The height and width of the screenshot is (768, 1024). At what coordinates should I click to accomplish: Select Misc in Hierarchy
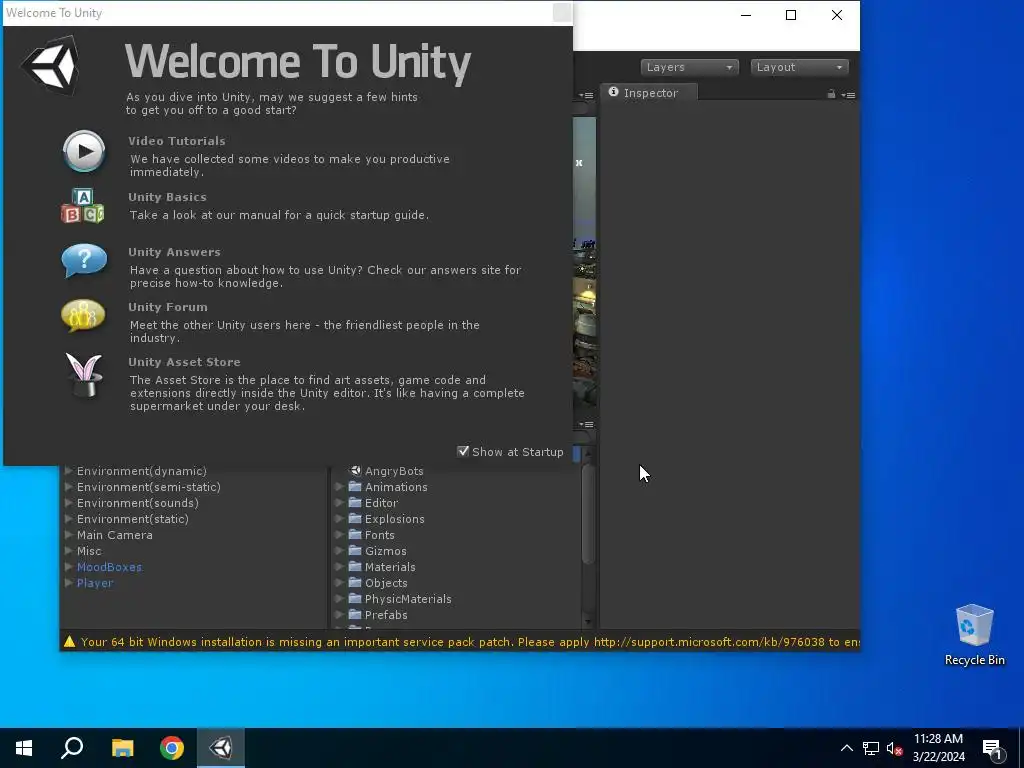[89, 551]
